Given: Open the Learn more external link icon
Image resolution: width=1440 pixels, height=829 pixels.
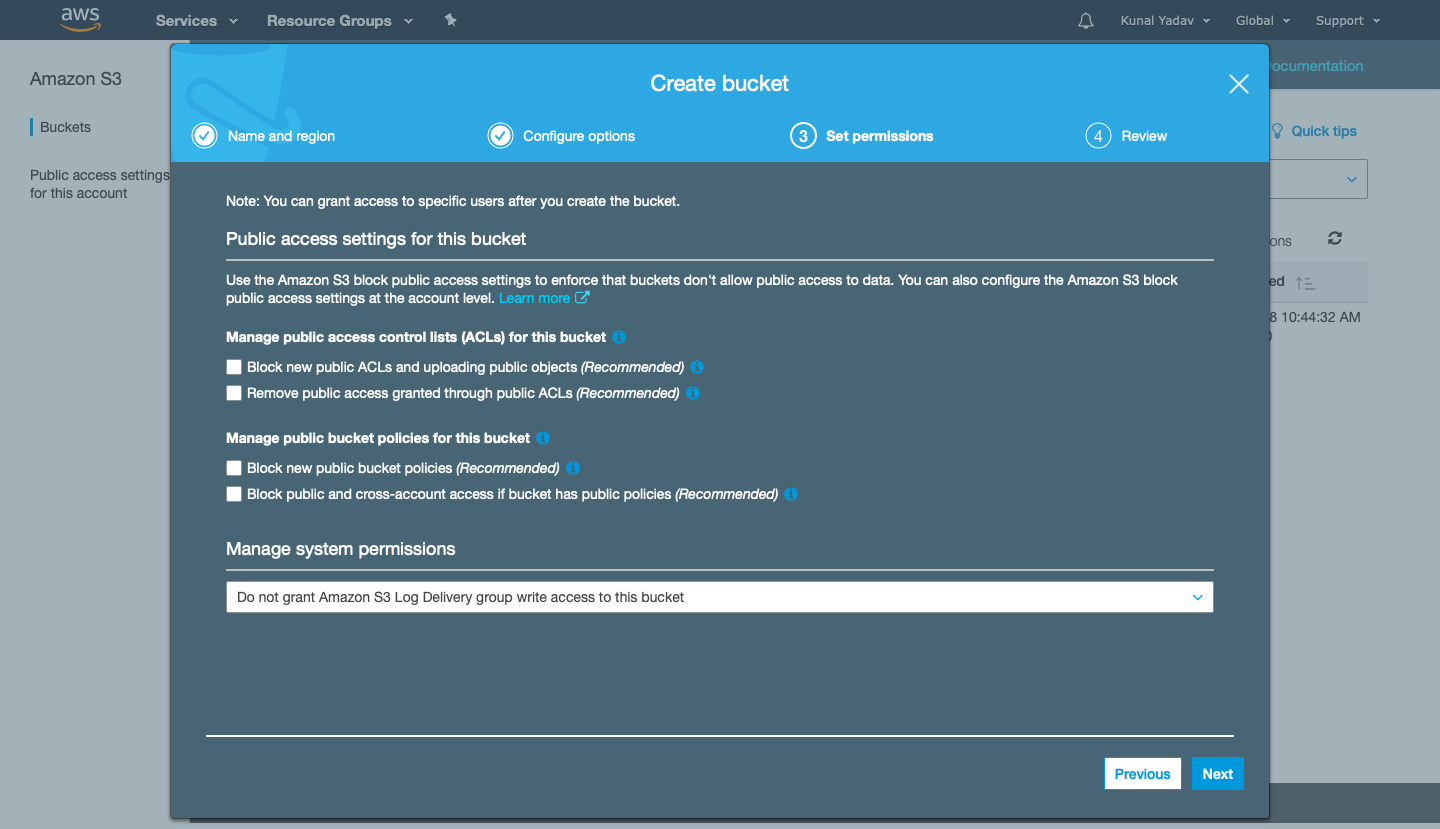Looking at the screenshot, I should [x=582, y=298].
